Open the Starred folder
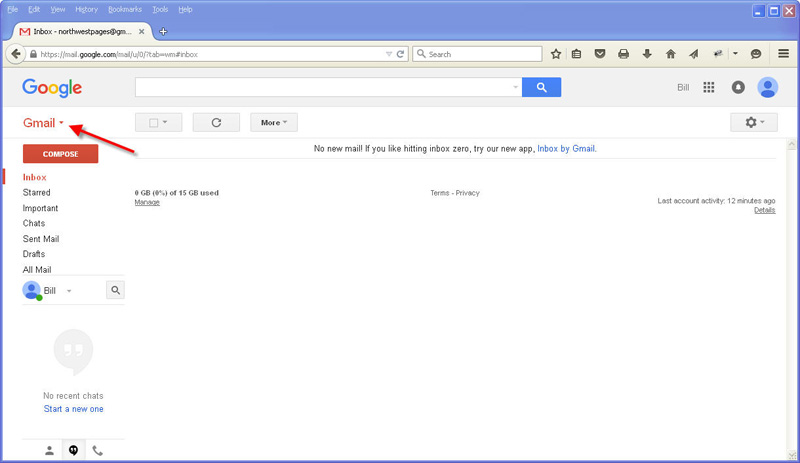The width and height of the screenshot is (800, 463). coord(36,192)
